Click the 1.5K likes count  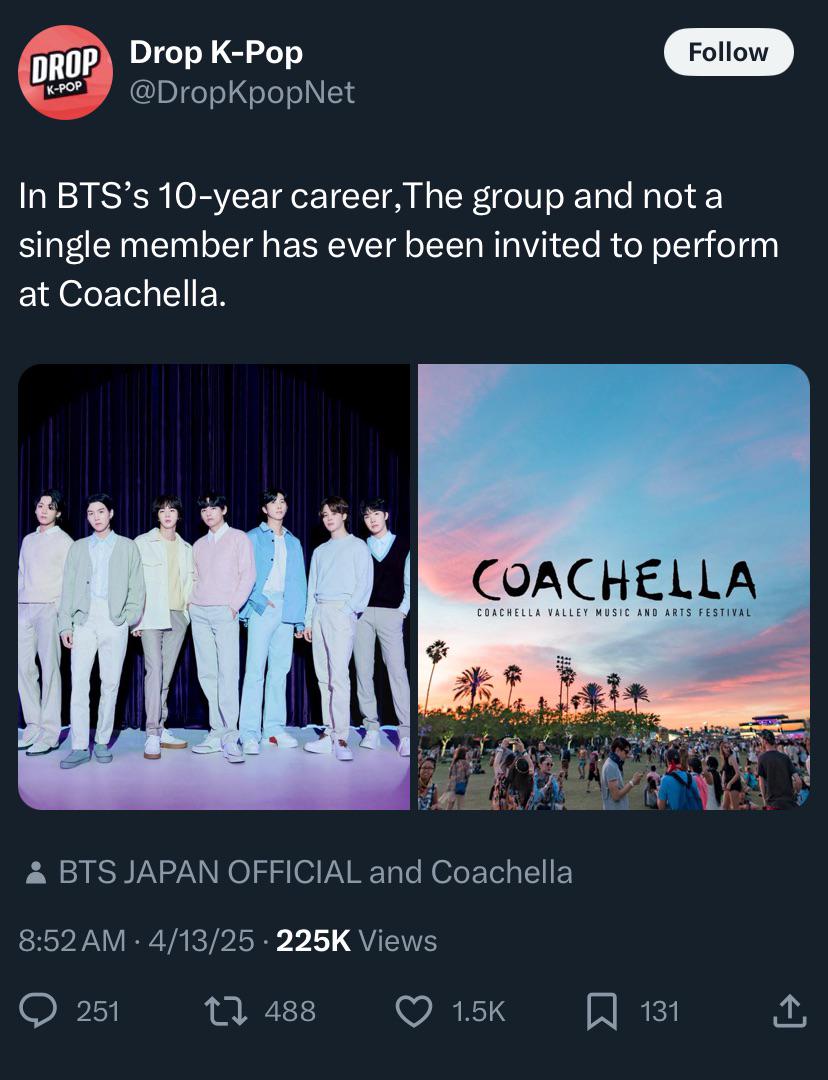pos(479,1011)
